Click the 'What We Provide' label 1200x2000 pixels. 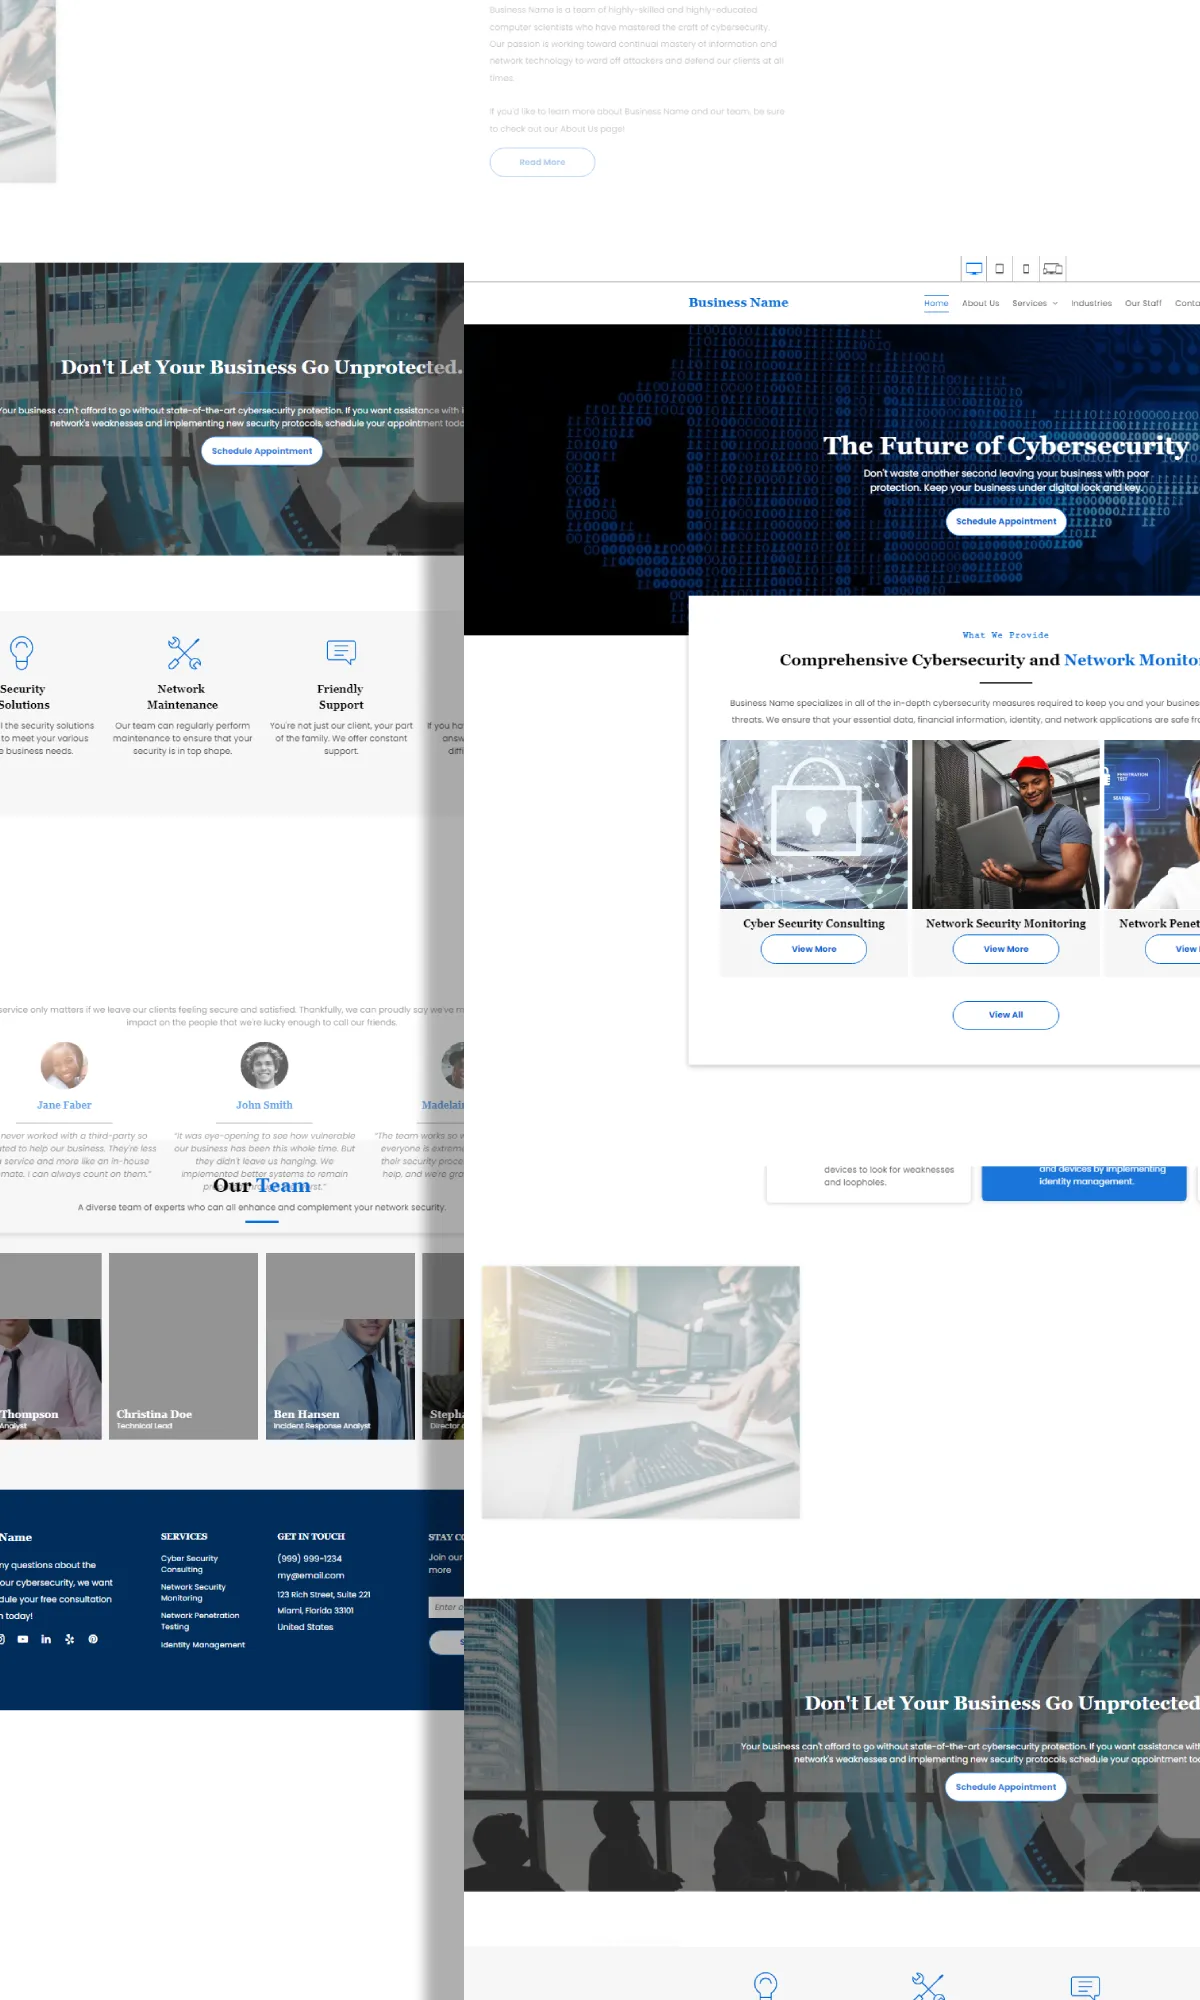click(1006, 635)
